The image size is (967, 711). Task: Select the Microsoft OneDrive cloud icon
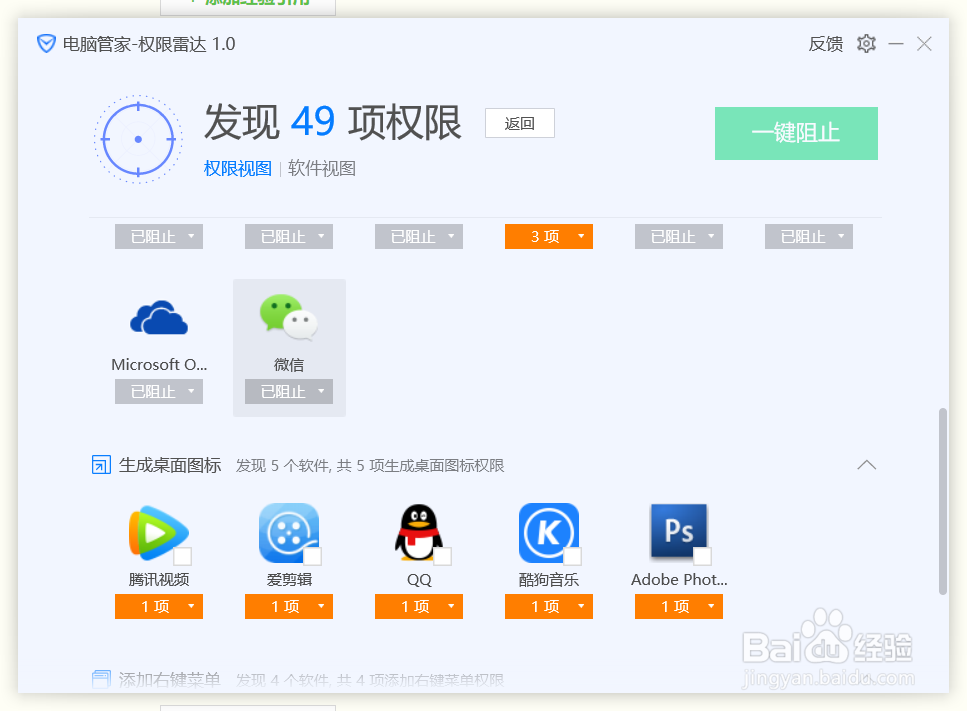[x=159, y=318]
